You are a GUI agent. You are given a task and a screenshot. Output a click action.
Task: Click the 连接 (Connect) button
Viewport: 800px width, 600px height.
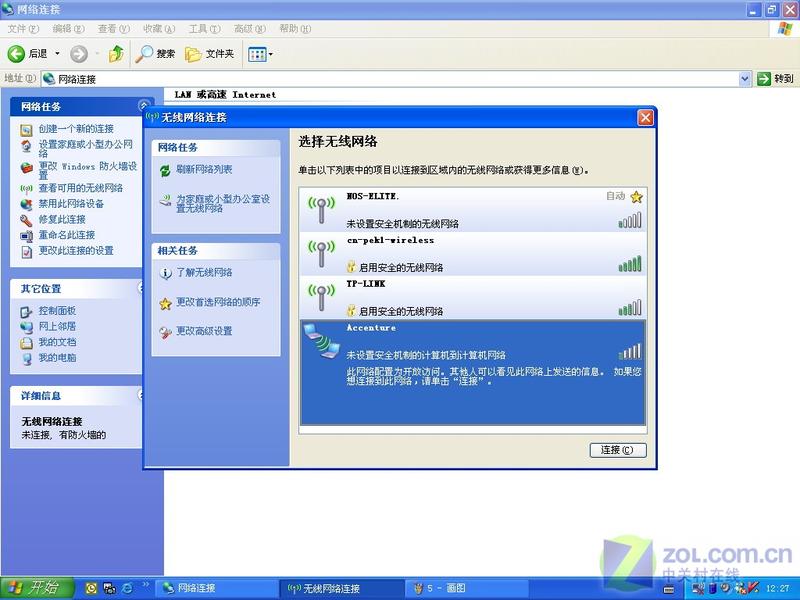[618, 450]
